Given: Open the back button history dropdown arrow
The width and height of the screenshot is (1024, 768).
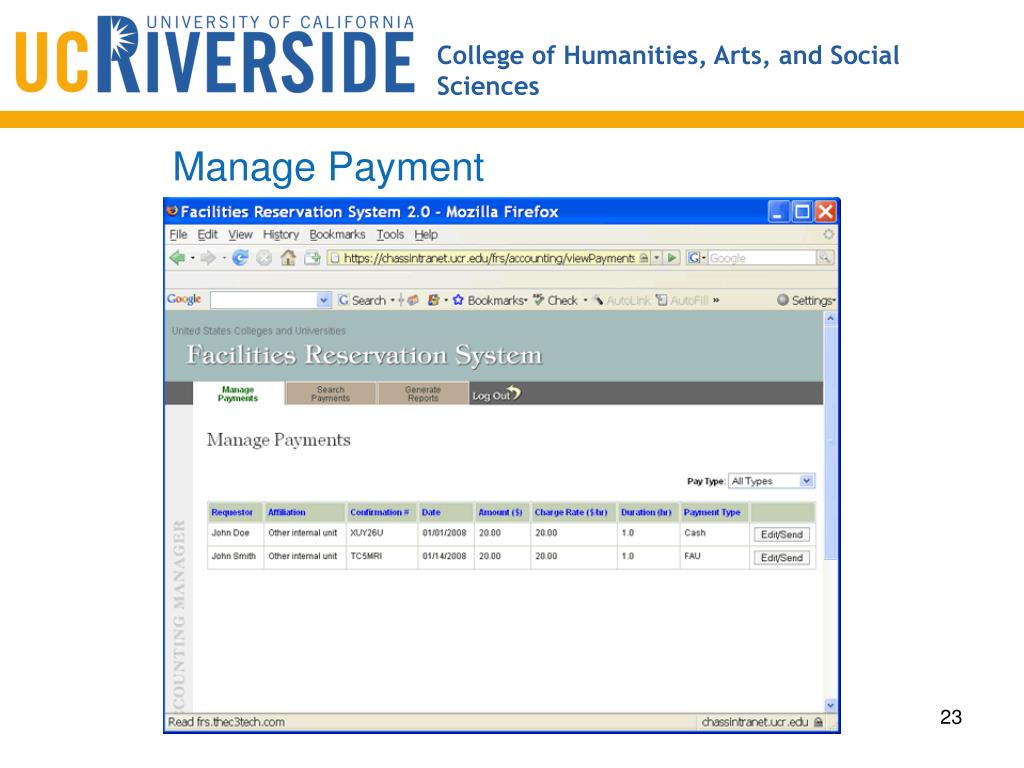Looking at the screenshot, I should [x=193, y=259].
